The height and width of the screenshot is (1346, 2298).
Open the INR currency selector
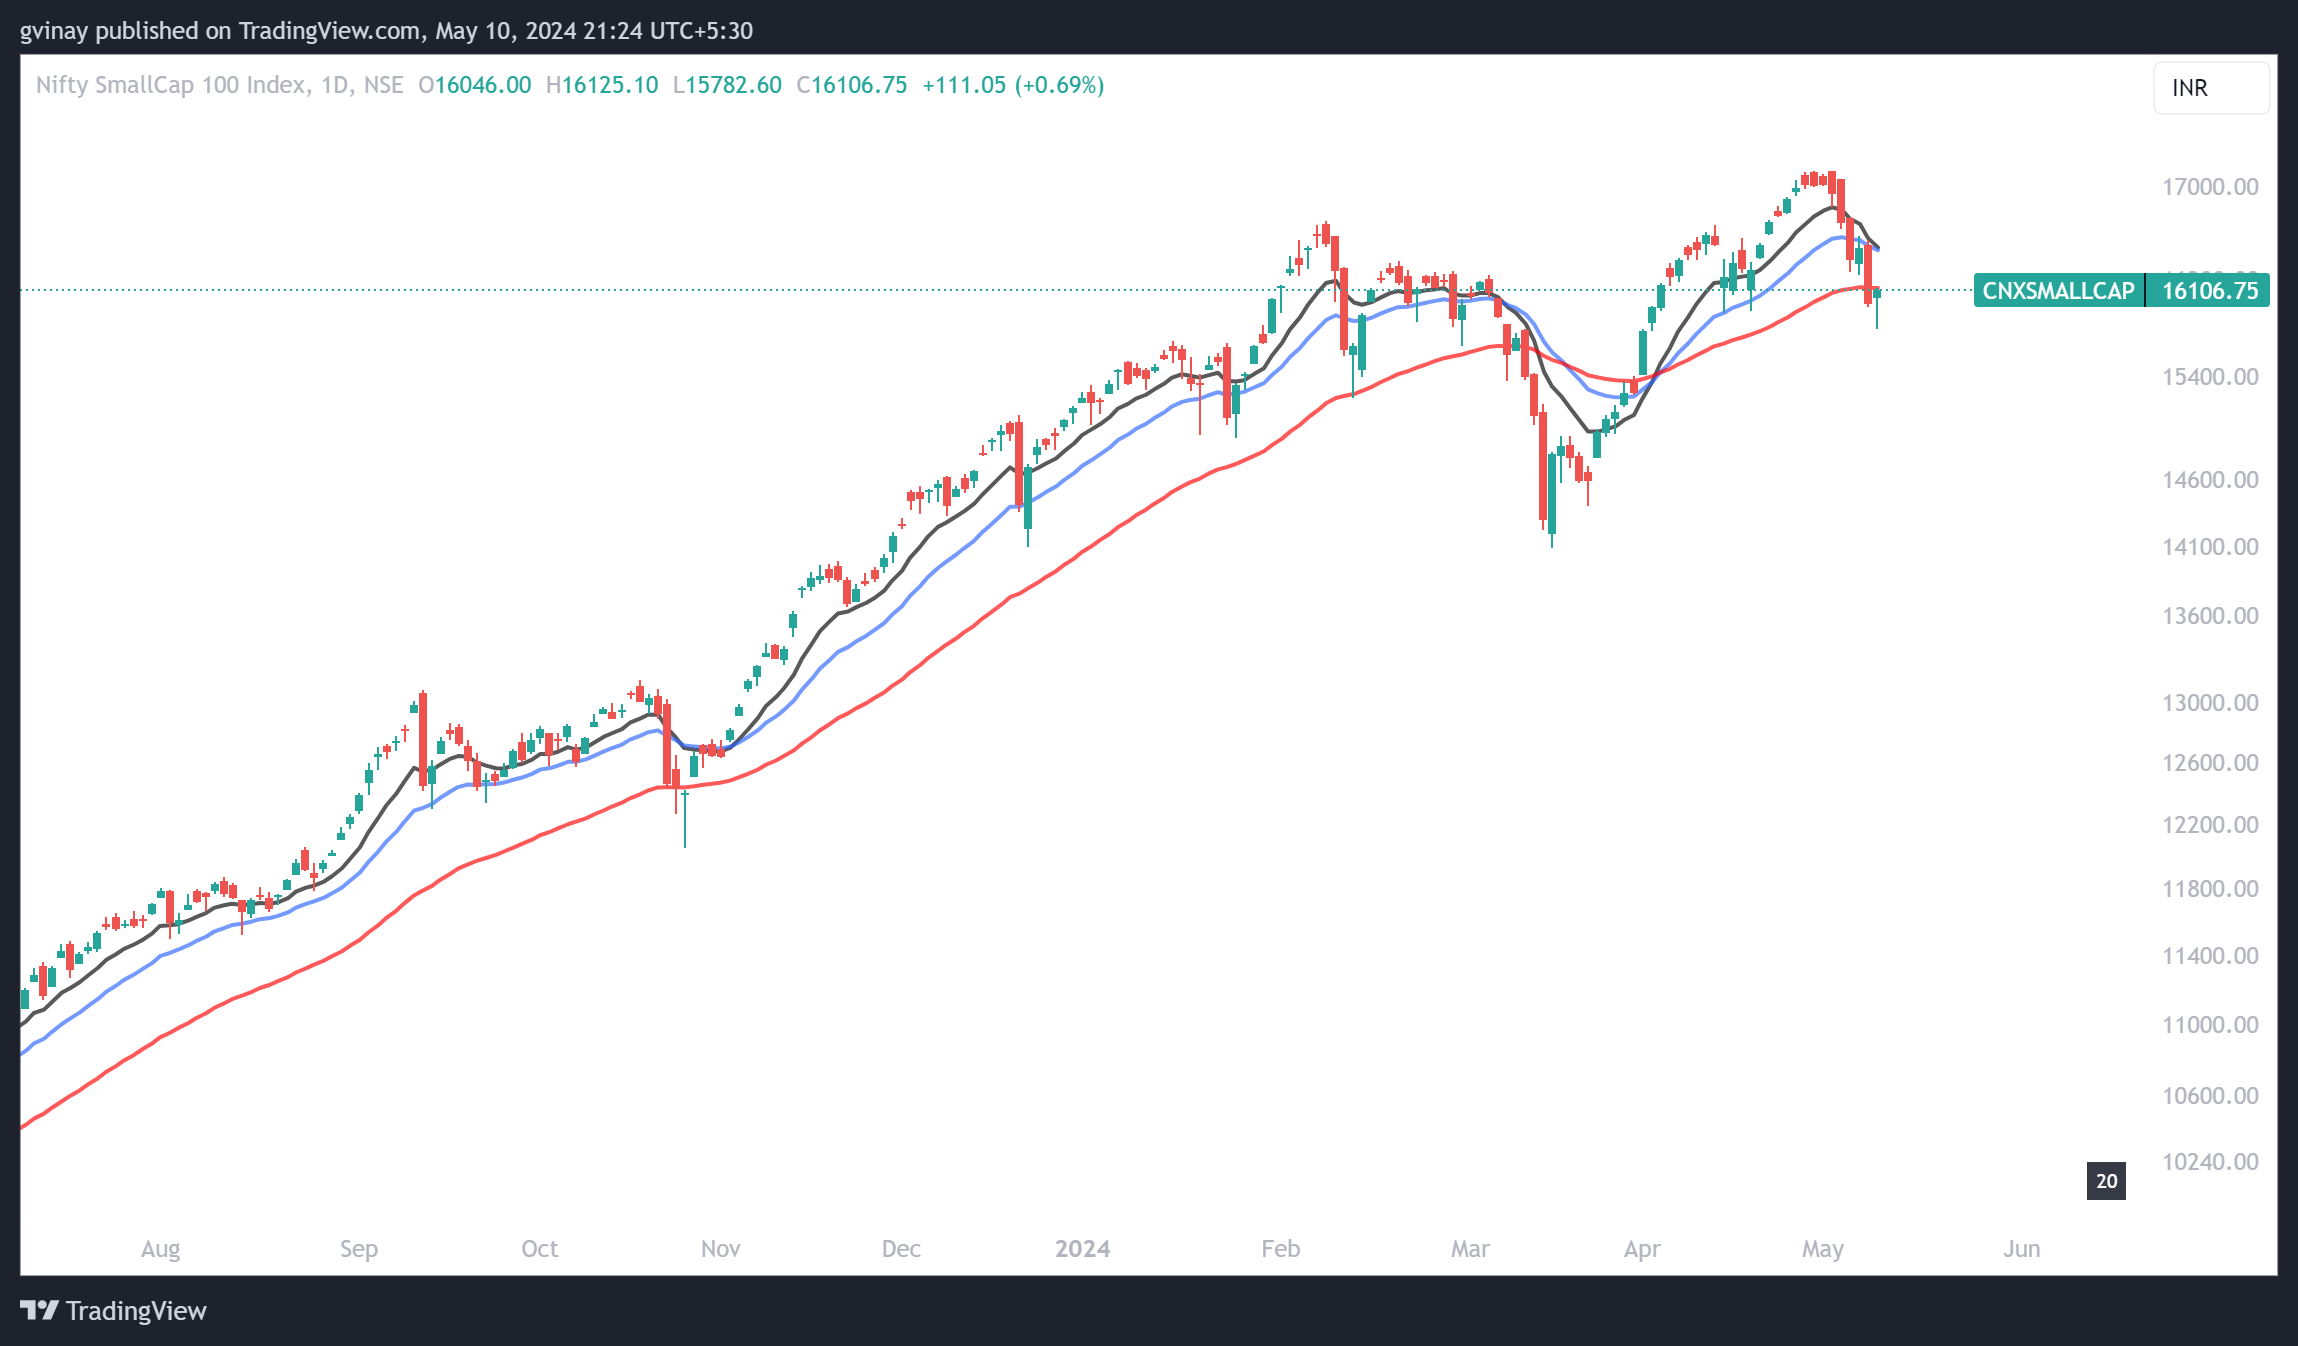[x=2210, y=88]
